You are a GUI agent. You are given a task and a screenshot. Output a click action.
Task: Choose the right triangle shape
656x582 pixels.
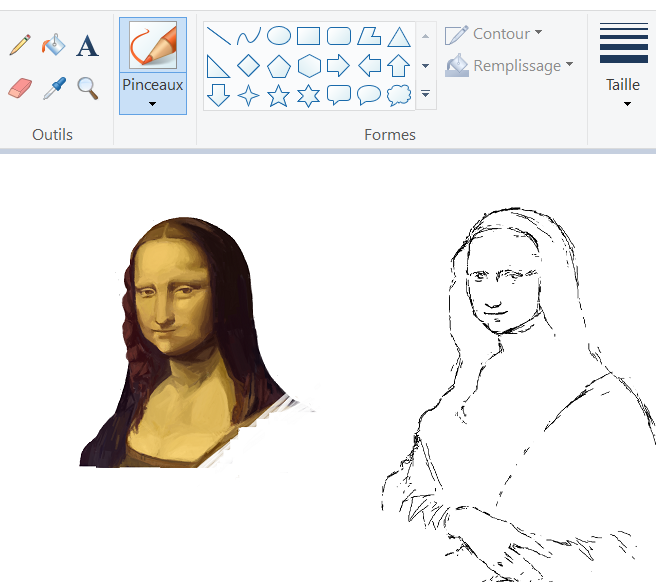218,66
